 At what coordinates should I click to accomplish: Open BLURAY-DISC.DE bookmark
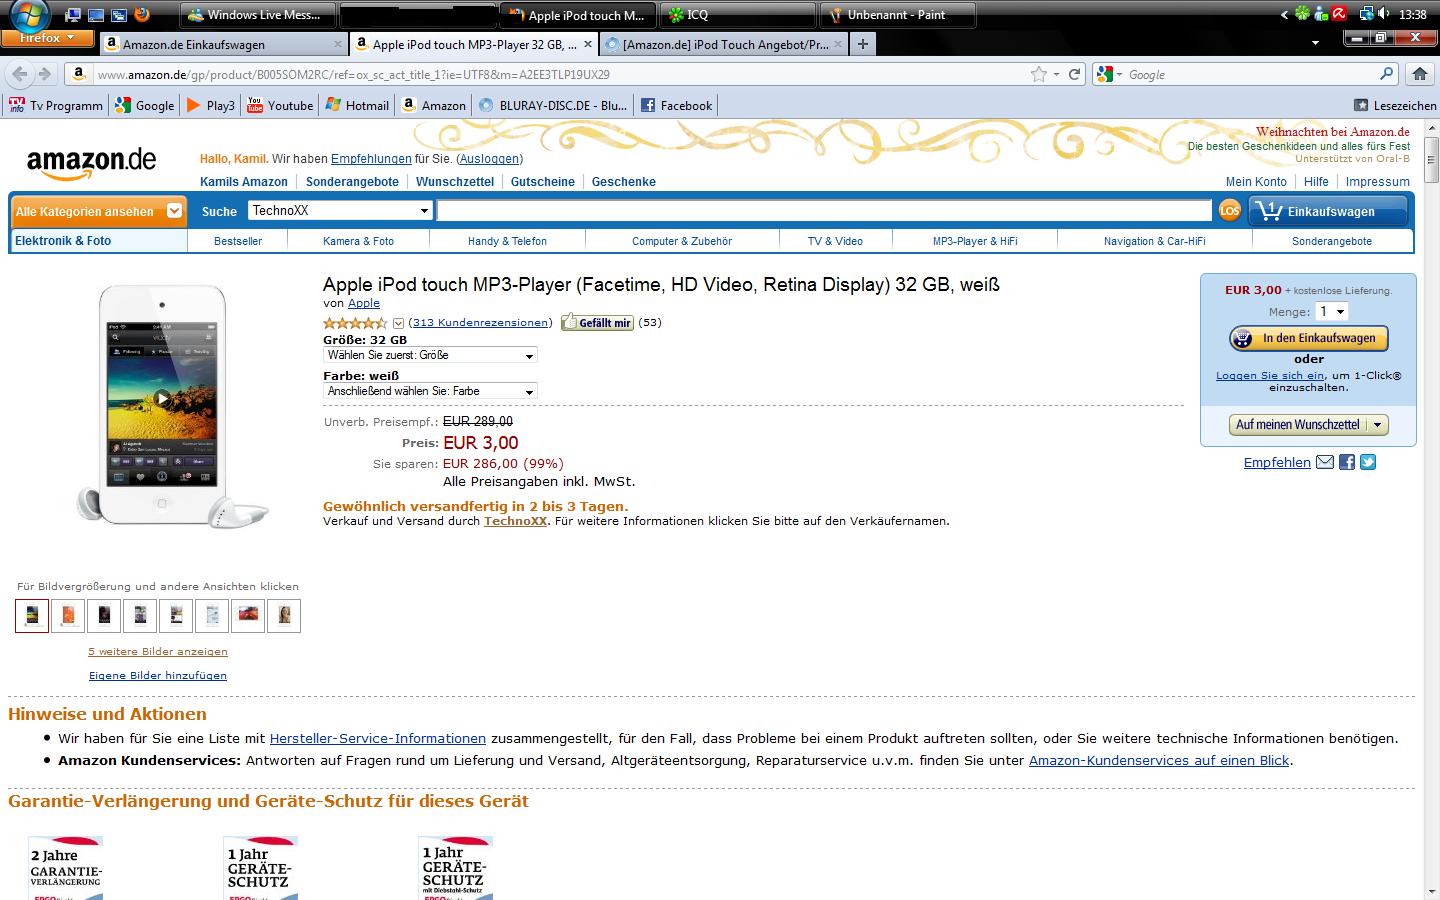[x=553, y=105]
